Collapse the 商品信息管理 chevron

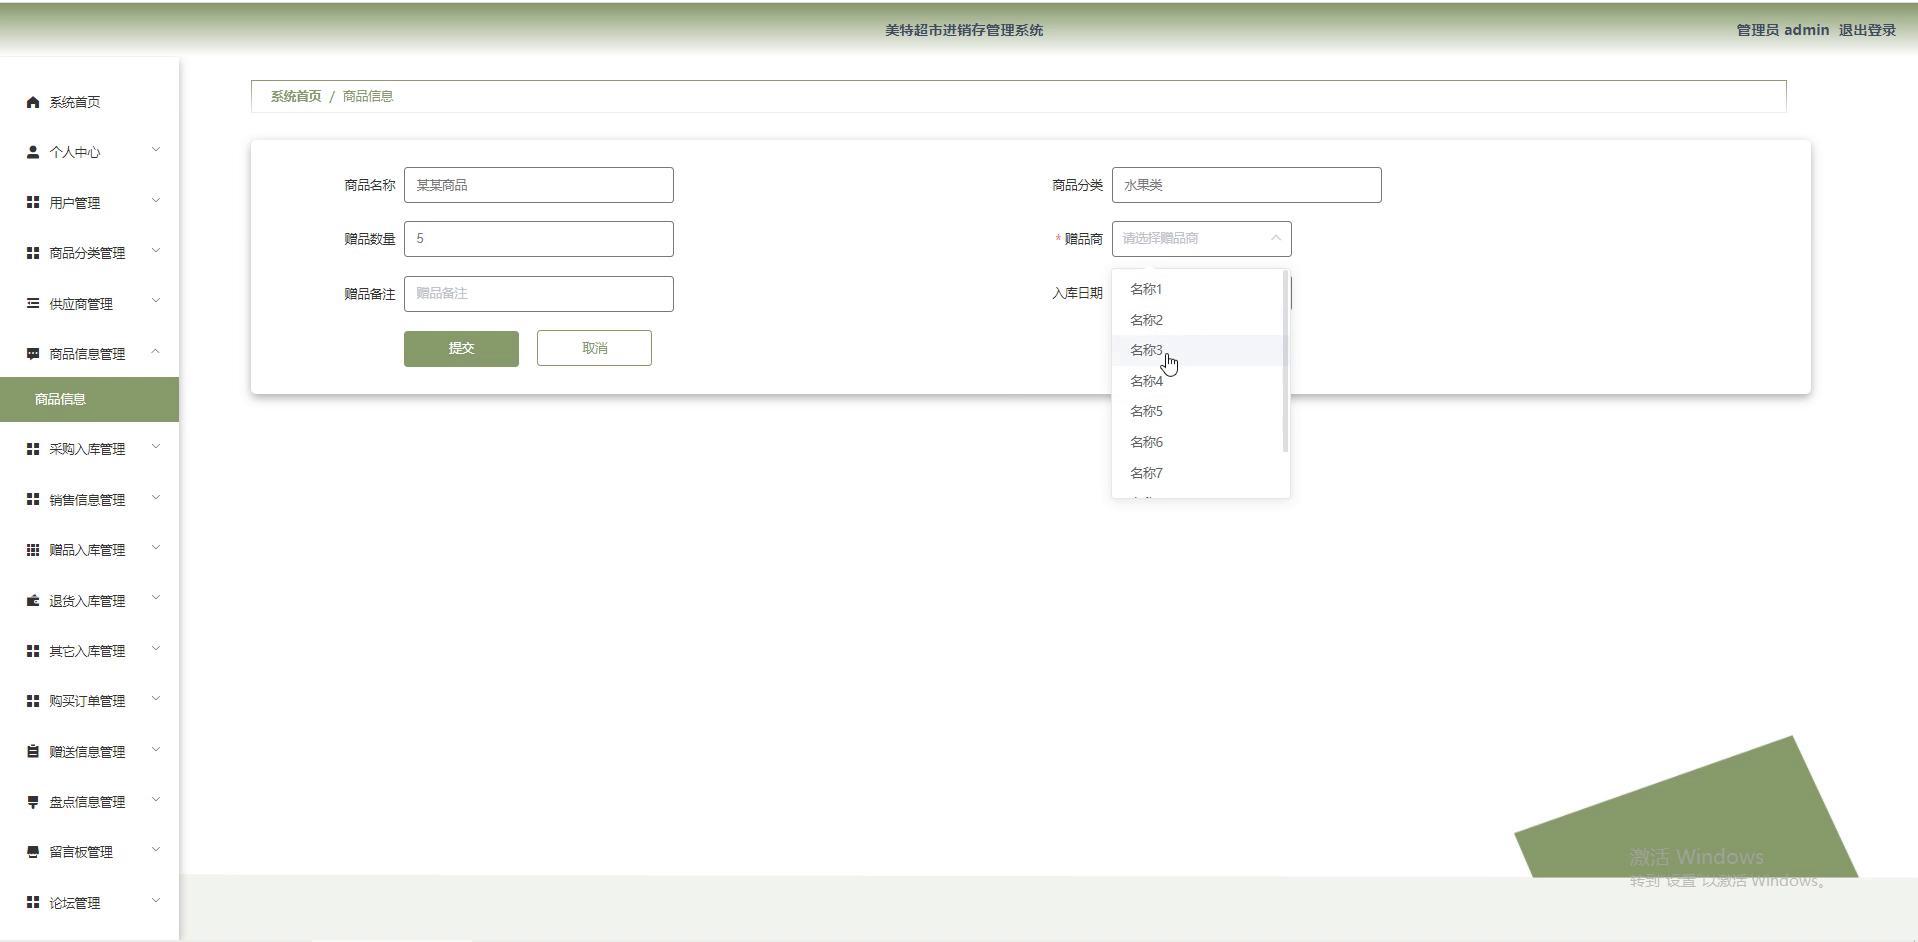156,352
